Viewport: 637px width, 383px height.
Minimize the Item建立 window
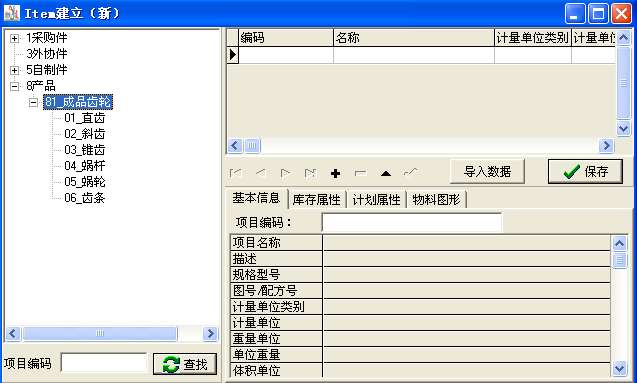[575, 14]
